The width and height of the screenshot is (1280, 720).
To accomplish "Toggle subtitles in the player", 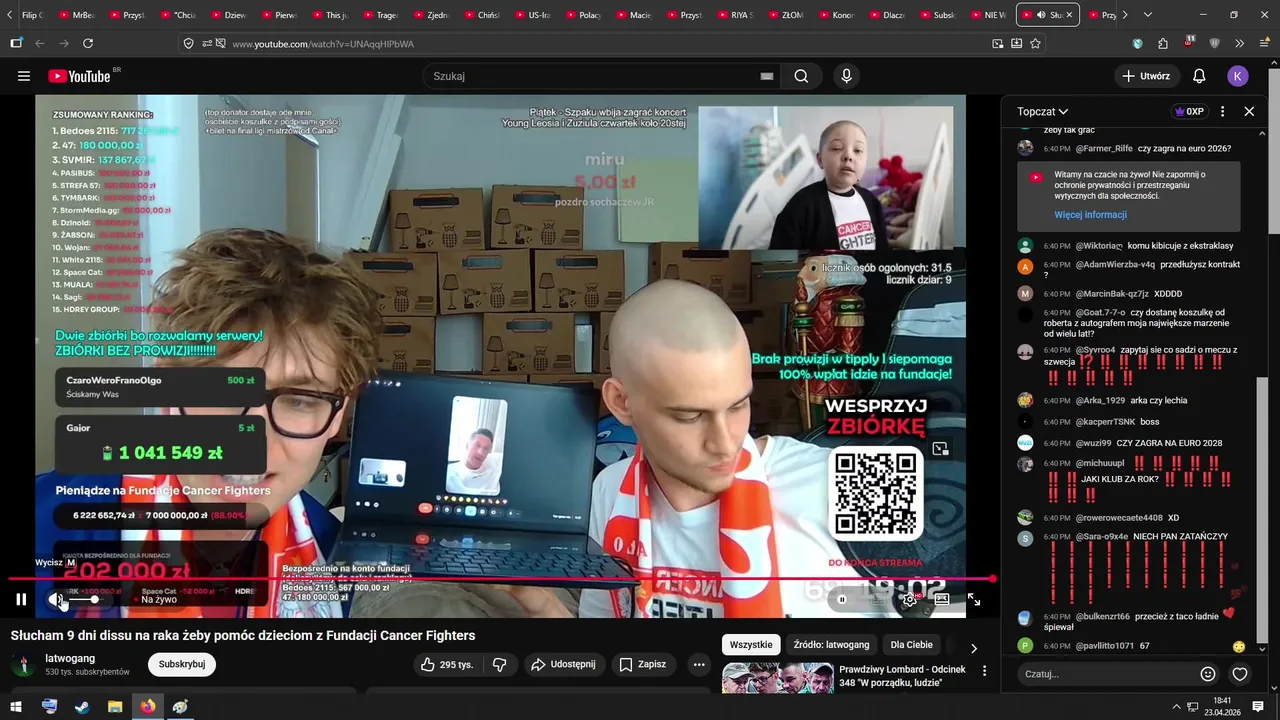I will (x=877, y=599).
